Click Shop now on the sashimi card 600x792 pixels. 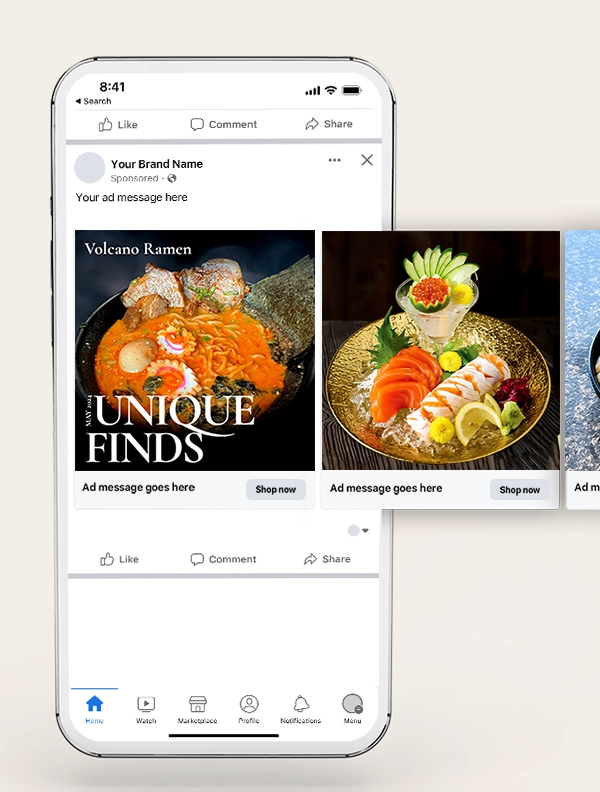(520, 490)
